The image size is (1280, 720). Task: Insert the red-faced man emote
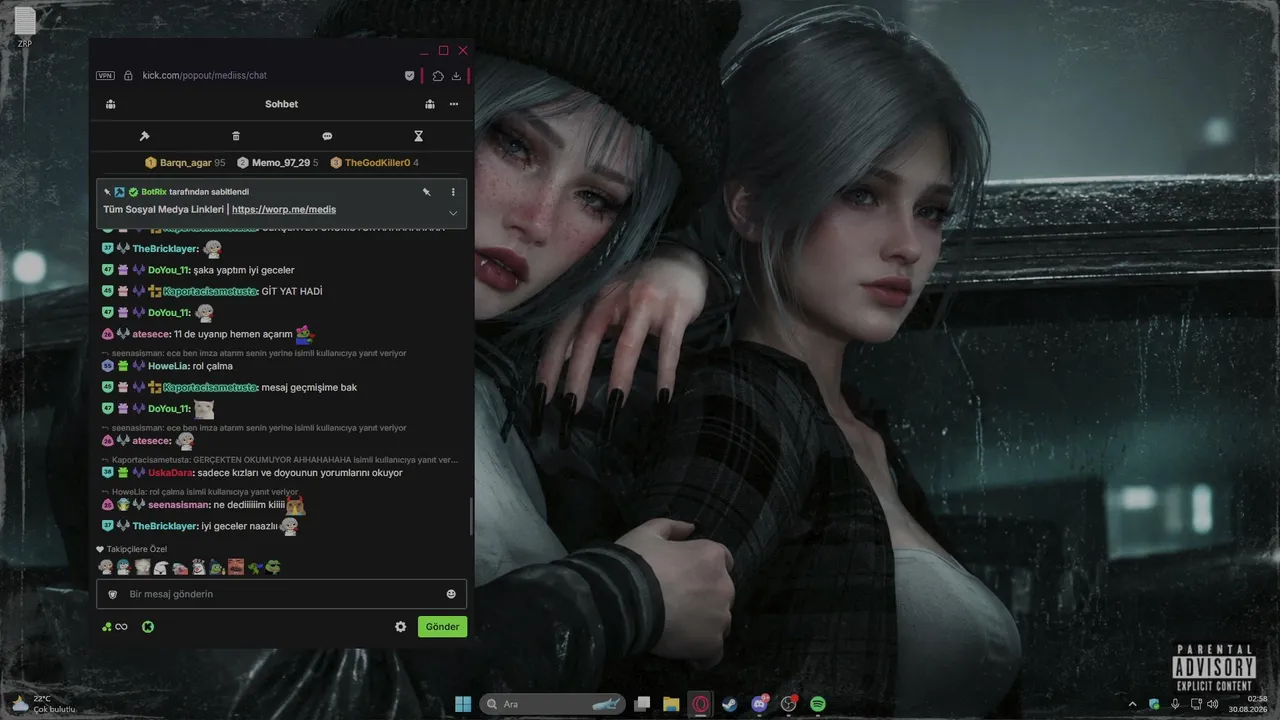point(236,567)
